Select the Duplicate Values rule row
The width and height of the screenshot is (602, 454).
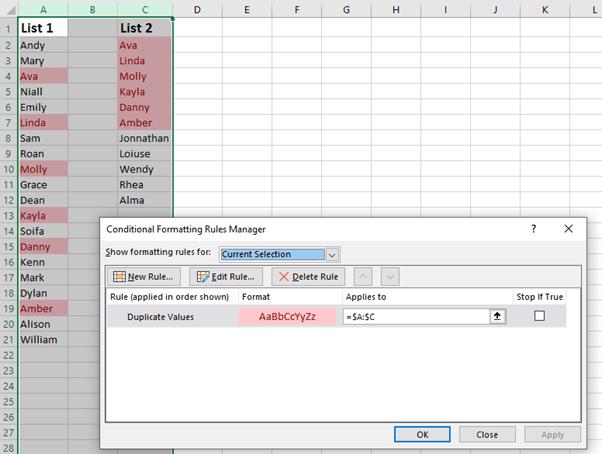tap(336, 317)
